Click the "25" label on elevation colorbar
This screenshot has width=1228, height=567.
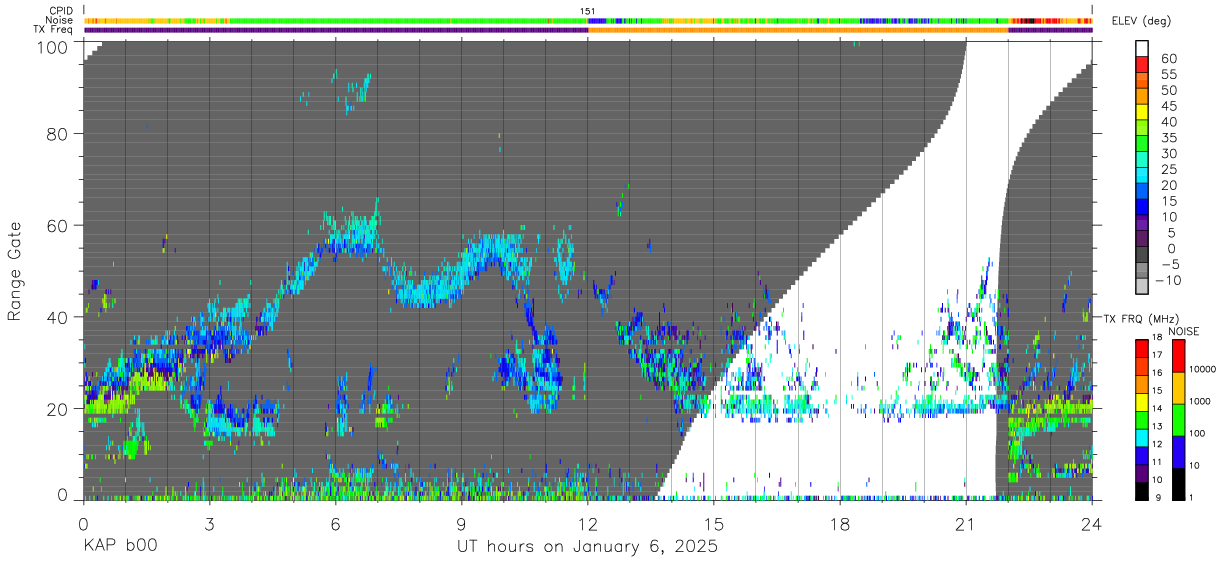pos(1168,169)
